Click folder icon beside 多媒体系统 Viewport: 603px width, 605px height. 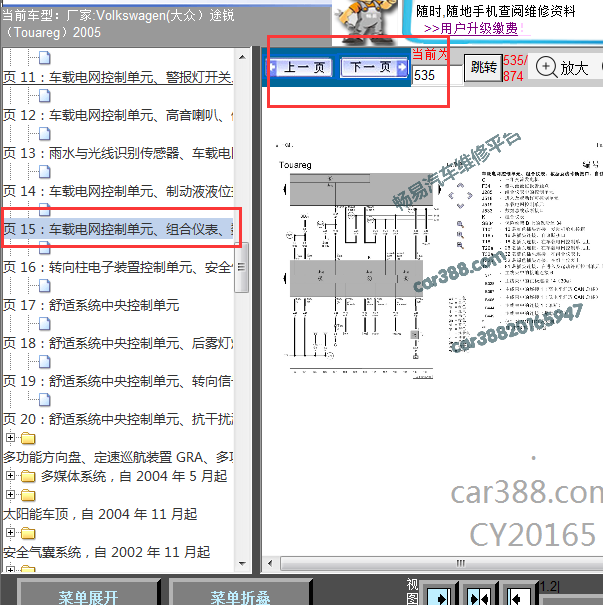coord(28,476)
